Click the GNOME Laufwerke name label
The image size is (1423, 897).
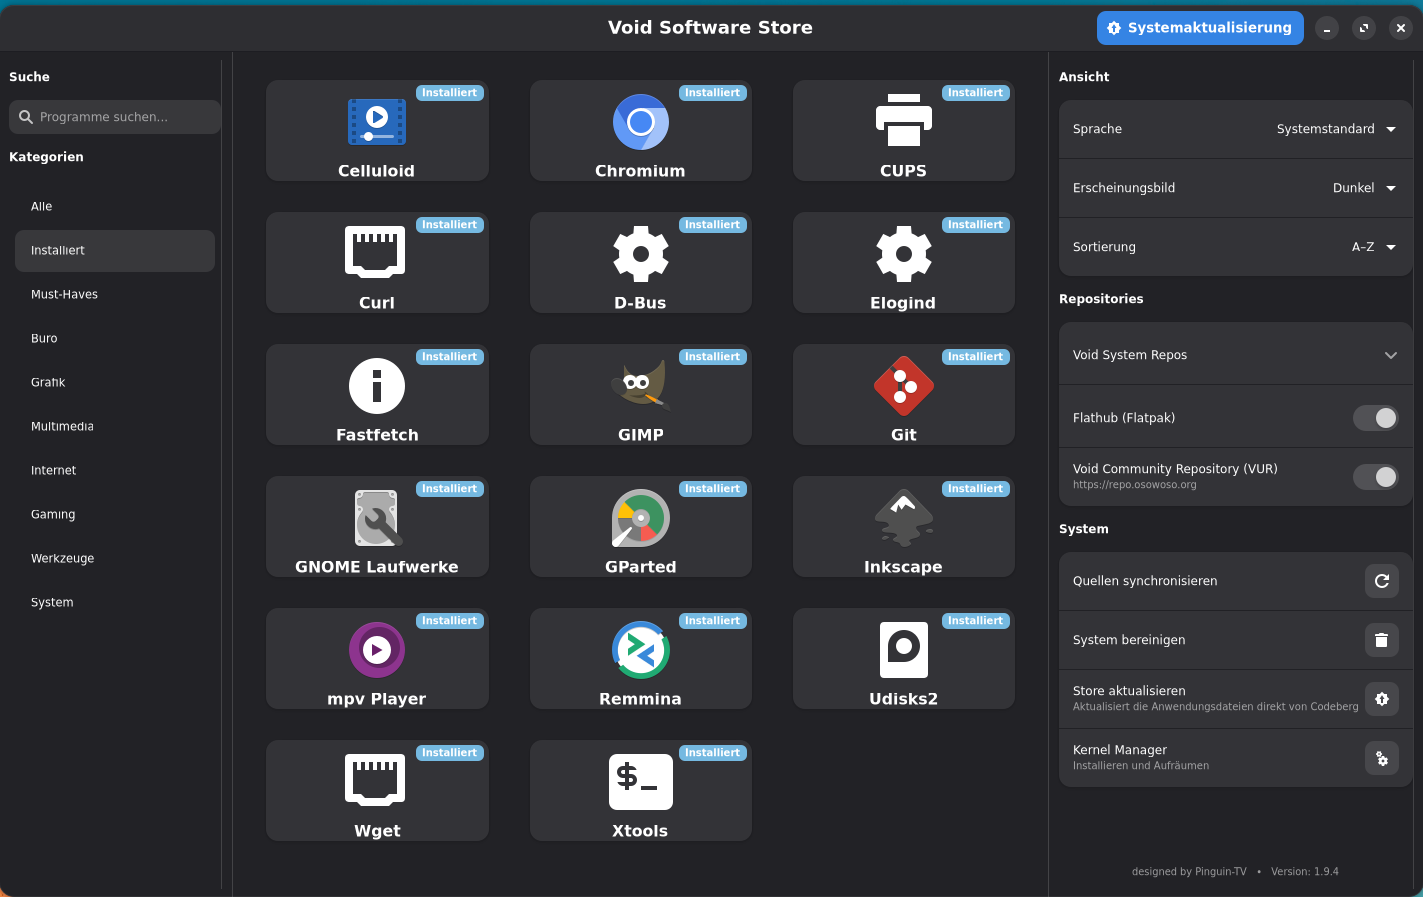coord(377,567)
